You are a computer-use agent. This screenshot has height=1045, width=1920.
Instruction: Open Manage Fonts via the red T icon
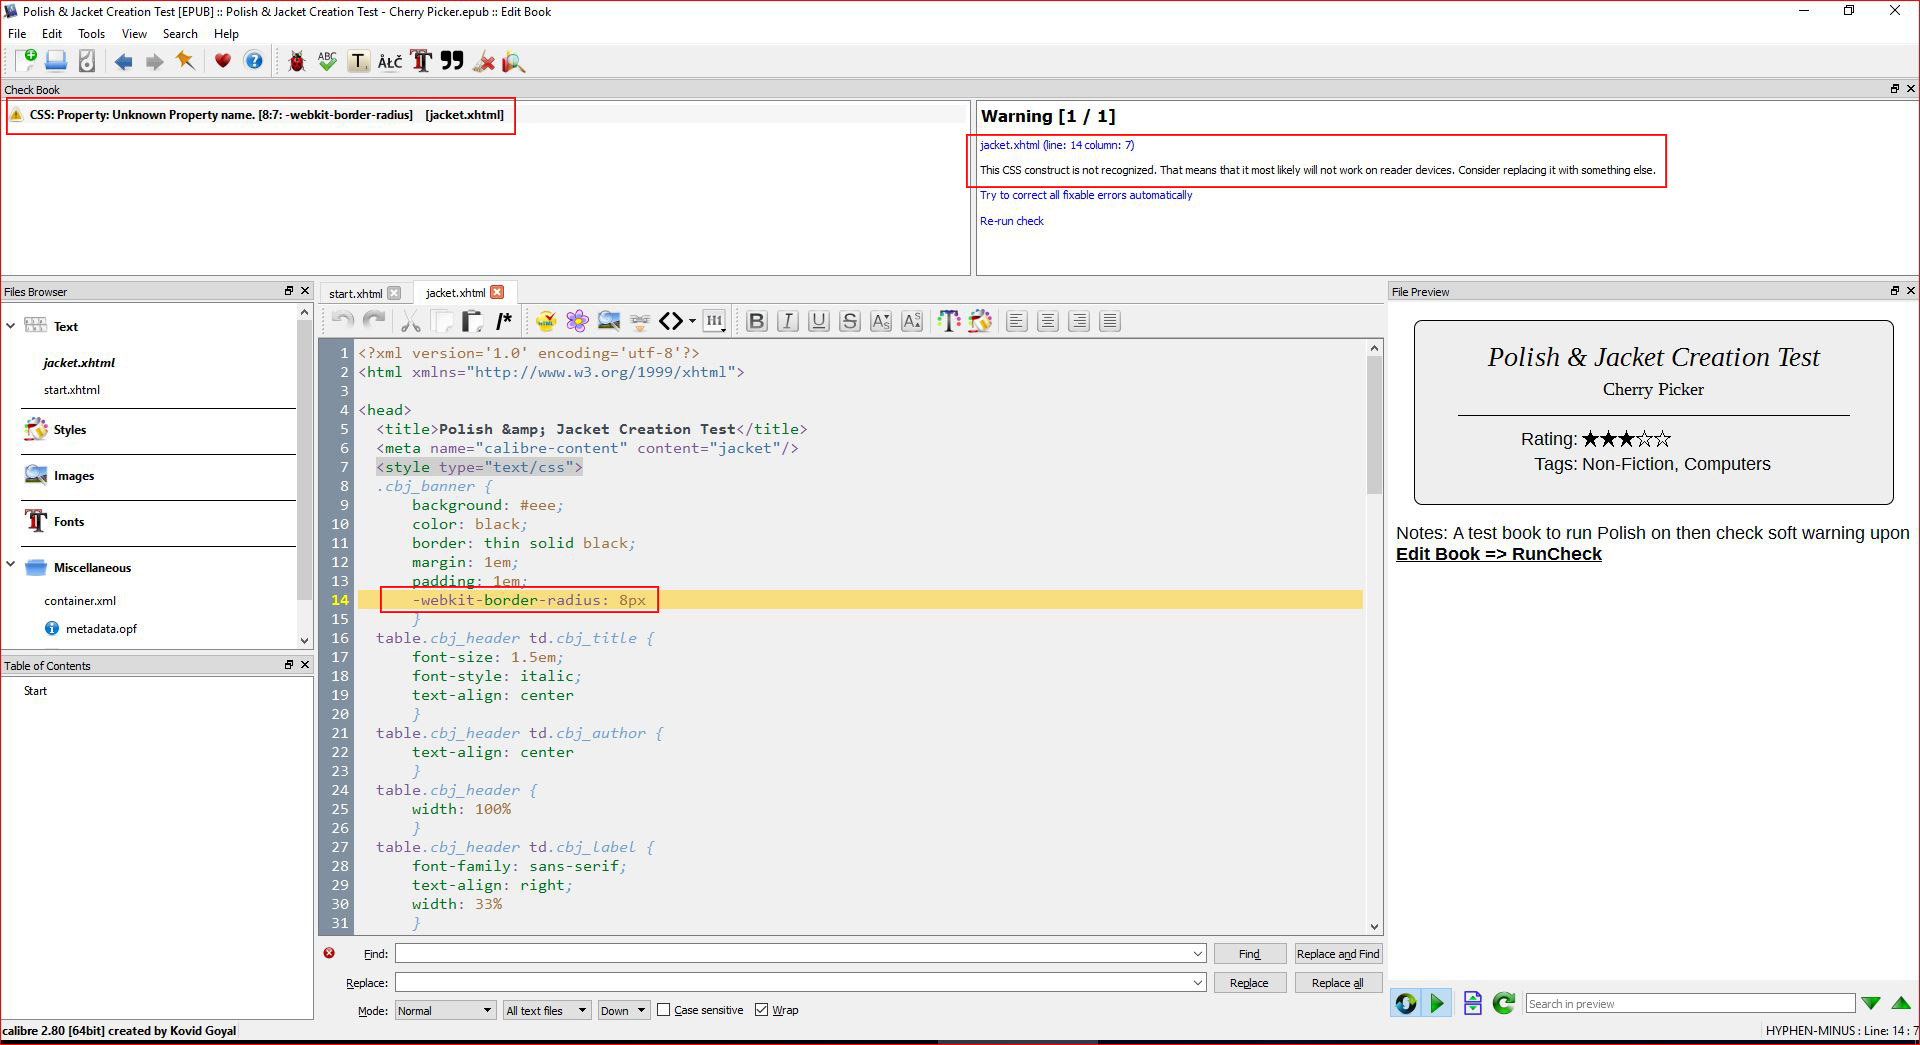click(x=421, y=62)
